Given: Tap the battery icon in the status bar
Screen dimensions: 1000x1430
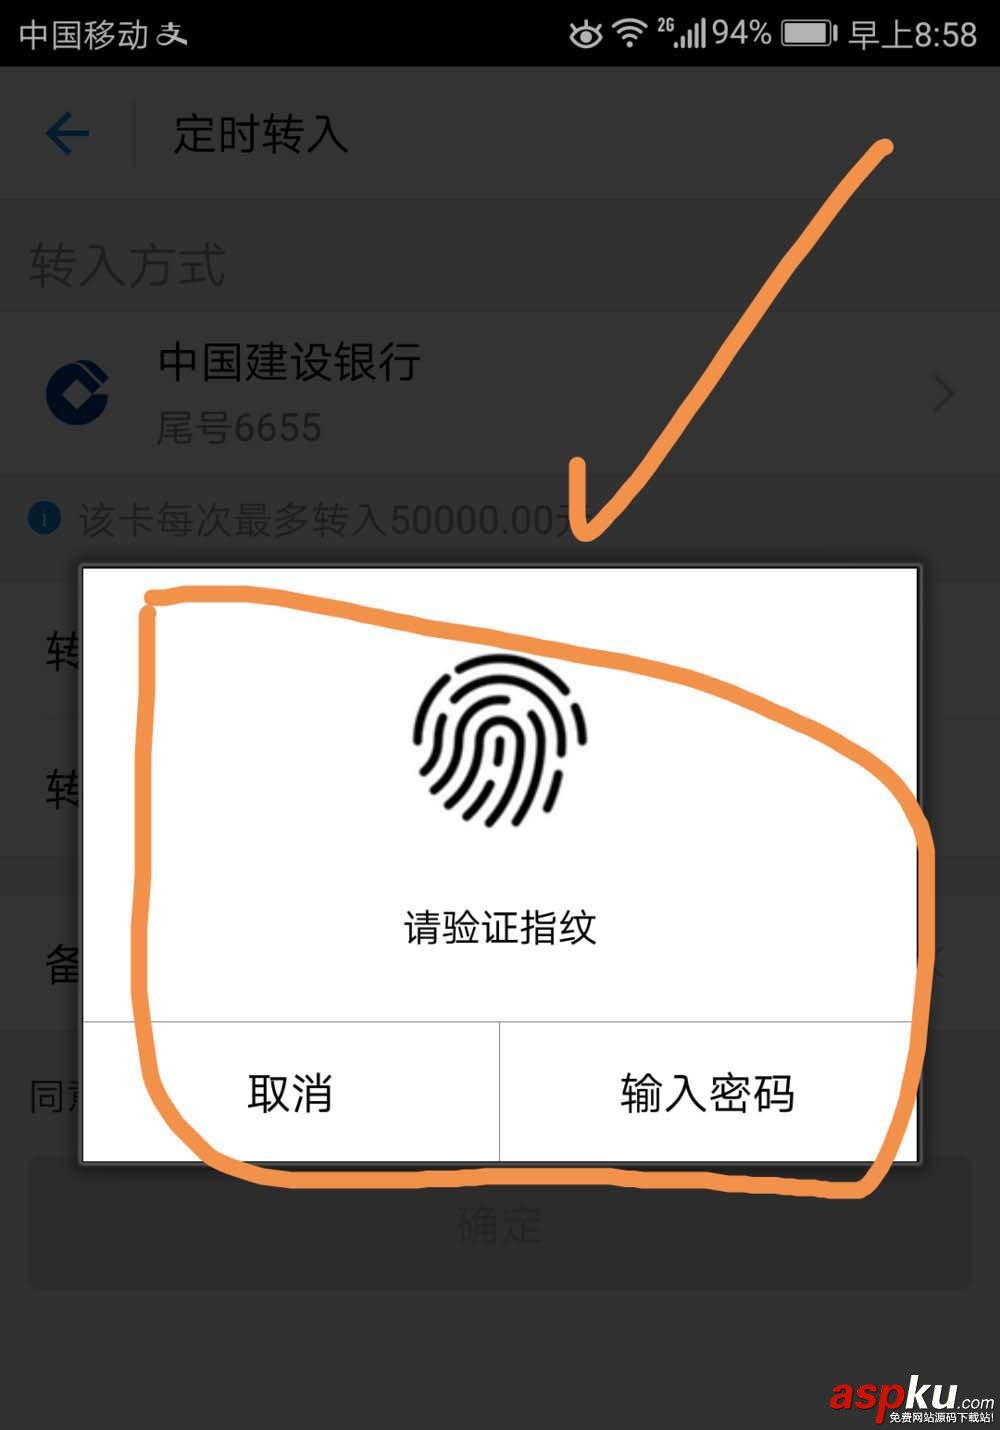Looking at the screenshot, I should point(809,34).
